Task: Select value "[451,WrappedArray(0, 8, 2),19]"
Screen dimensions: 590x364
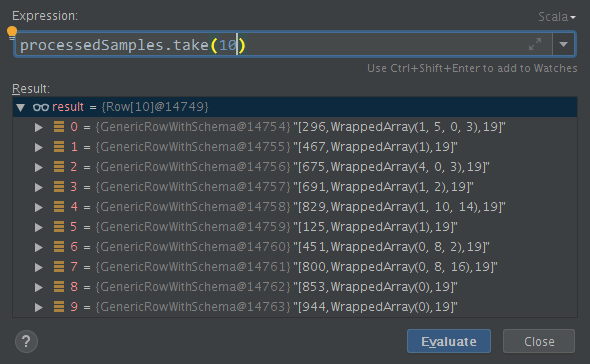Action: tap(391, 247)
